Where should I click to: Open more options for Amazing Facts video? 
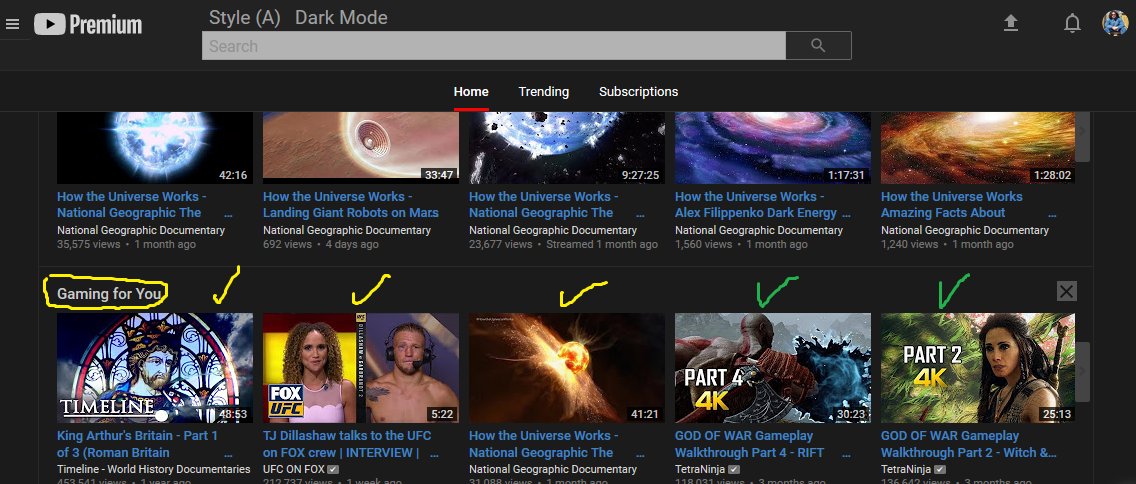point(1052,214)
